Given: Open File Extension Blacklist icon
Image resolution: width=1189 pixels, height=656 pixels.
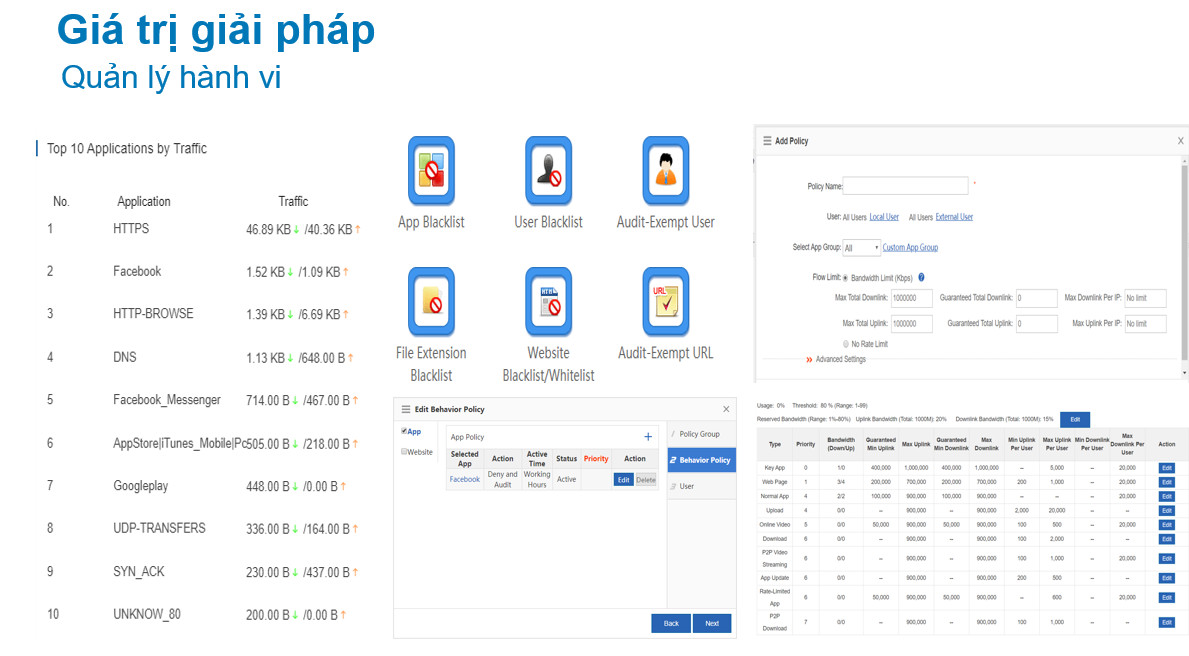Looking at the screenshot, I should point(431,302).
